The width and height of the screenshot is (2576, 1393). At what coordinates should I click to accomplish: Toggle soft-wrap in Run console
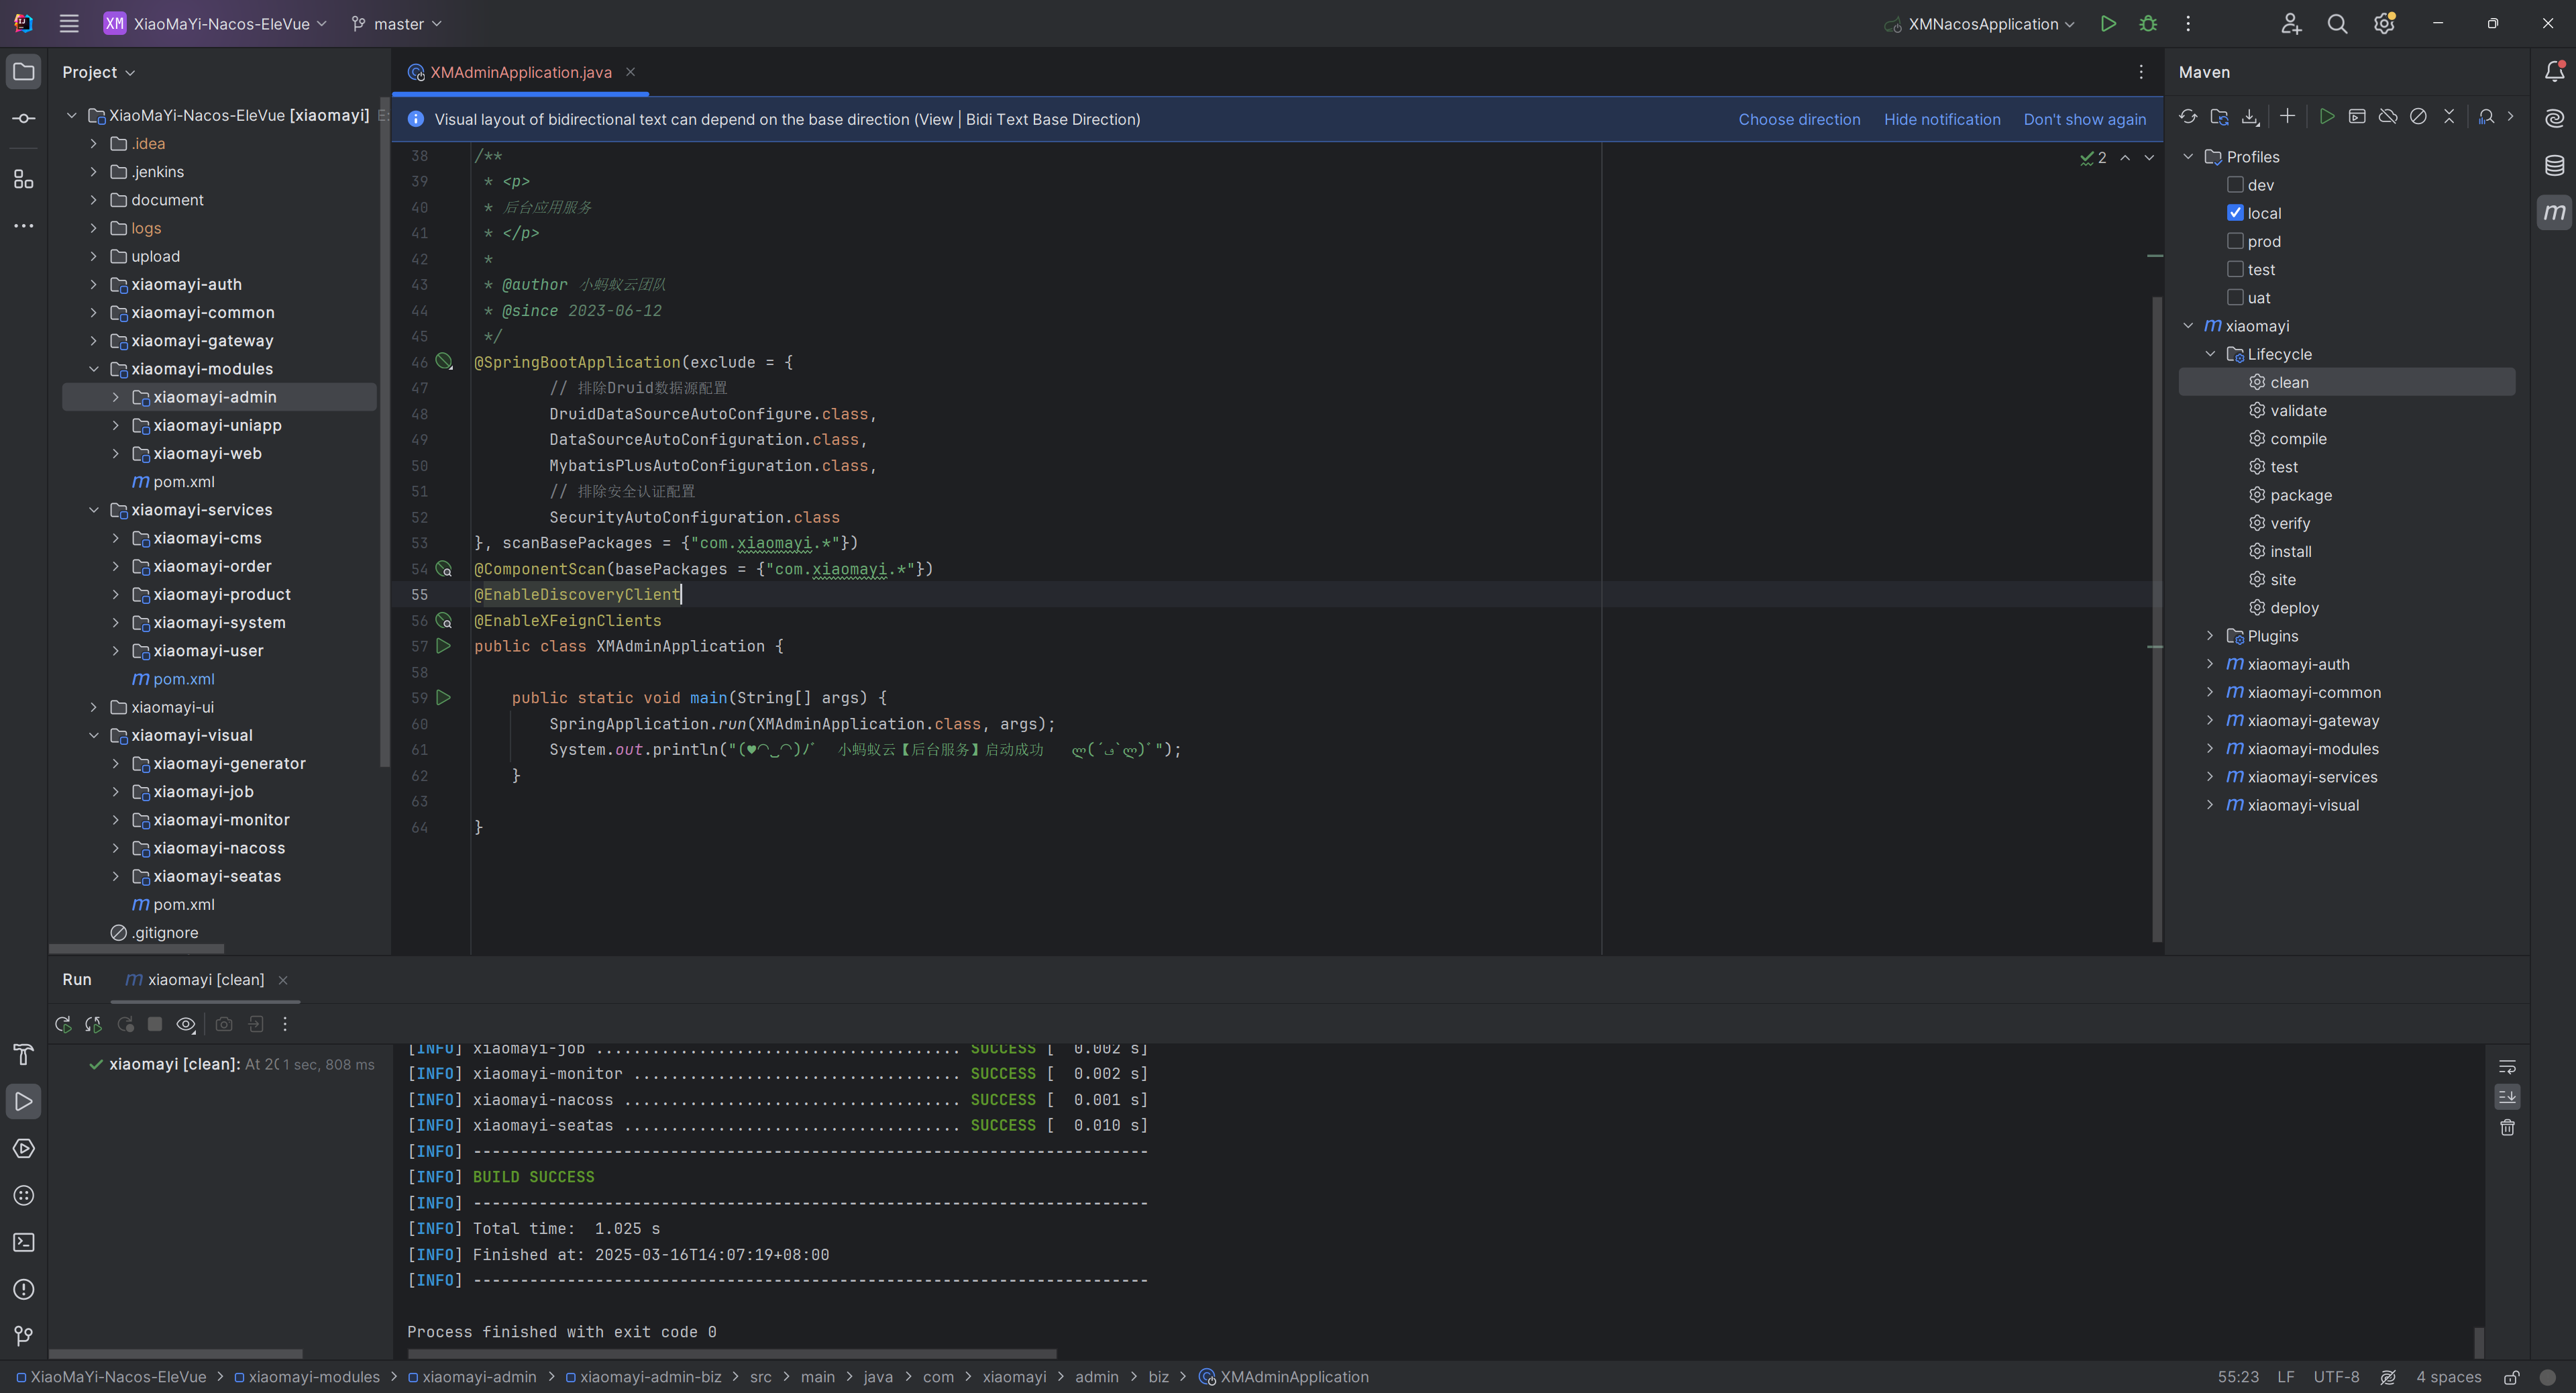[x=2507, y=1067]
